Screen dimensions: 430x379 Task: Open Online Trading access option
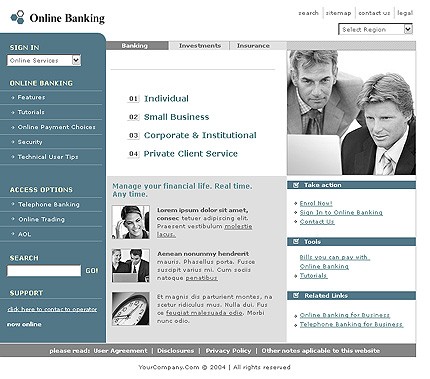41,219
